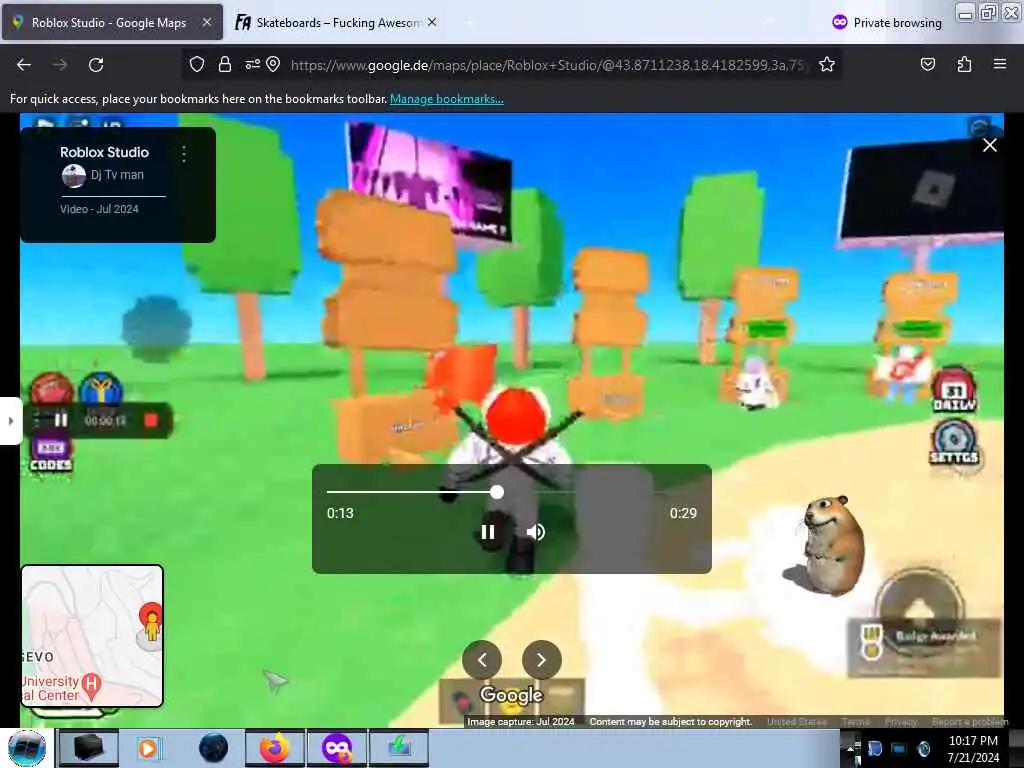Viewport: 1024px width, 768px height.
Task: Open the black folder taskbar icon
Action: point(88,748)
